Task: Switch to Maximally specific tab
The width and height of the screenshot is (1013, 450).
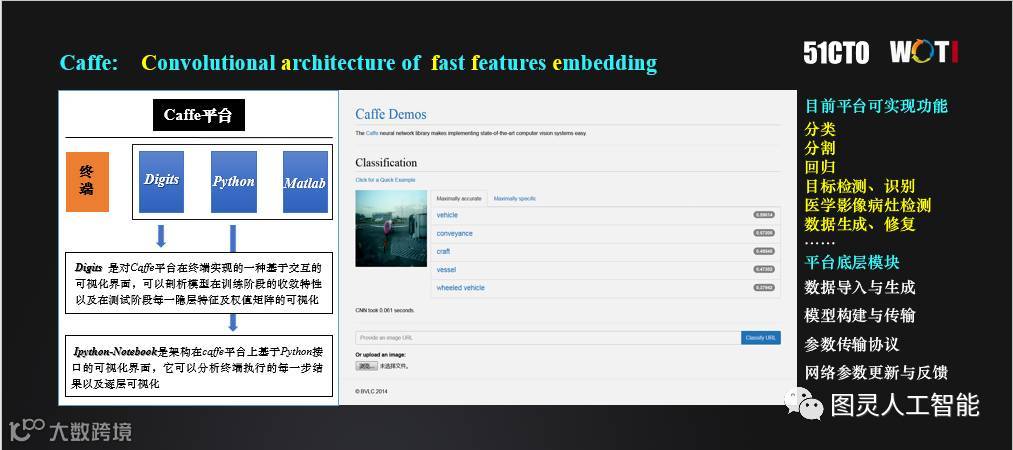Action: pos(515,199)
